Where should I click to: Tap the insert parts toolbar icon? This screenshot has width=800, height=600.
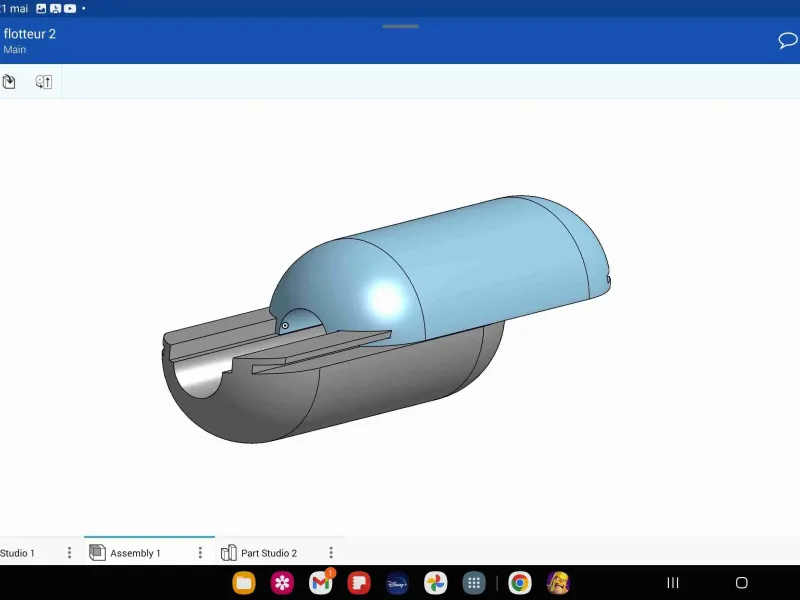pyautogui.click(x=9, y=82)
